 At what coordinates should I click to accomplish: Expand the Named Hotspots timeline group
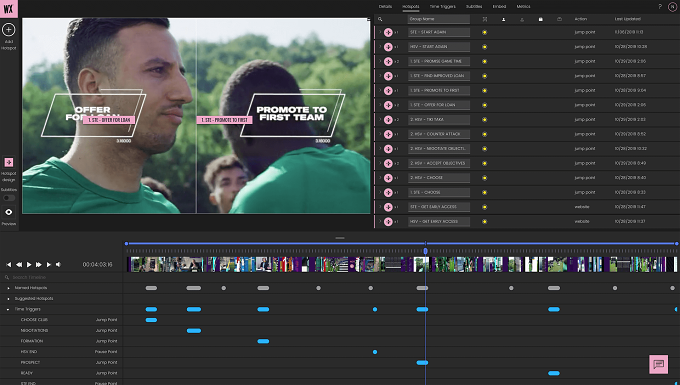point(8,288)
